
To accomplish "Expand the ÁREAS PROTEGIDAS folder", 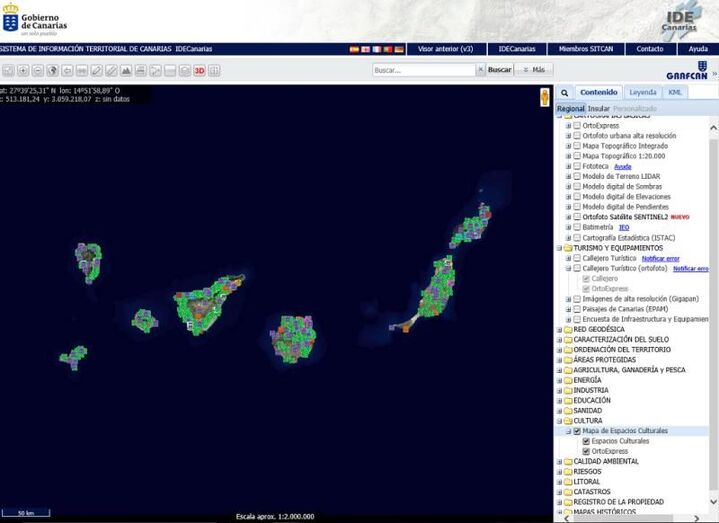I will coord(559,360).
